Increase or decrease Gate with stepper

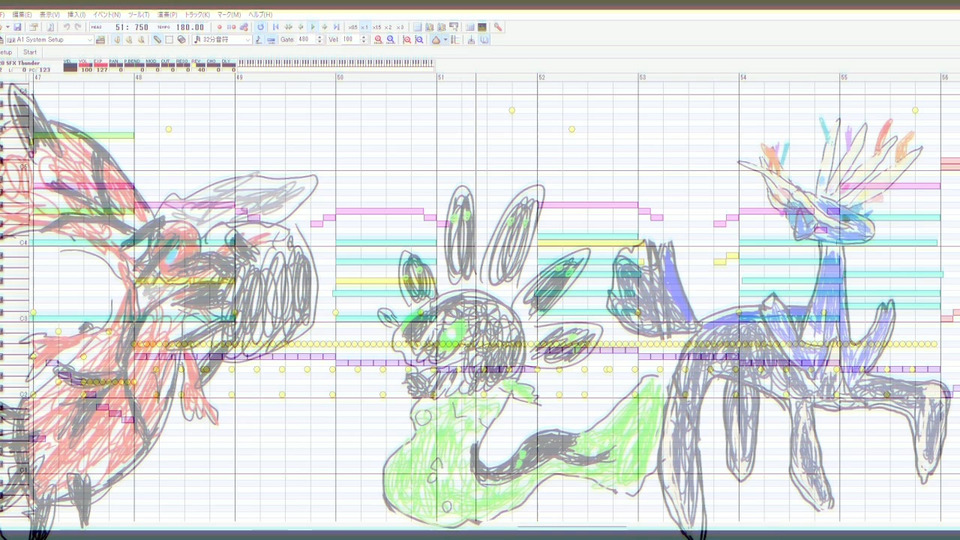pyautogui.click(x=320, y=39)
